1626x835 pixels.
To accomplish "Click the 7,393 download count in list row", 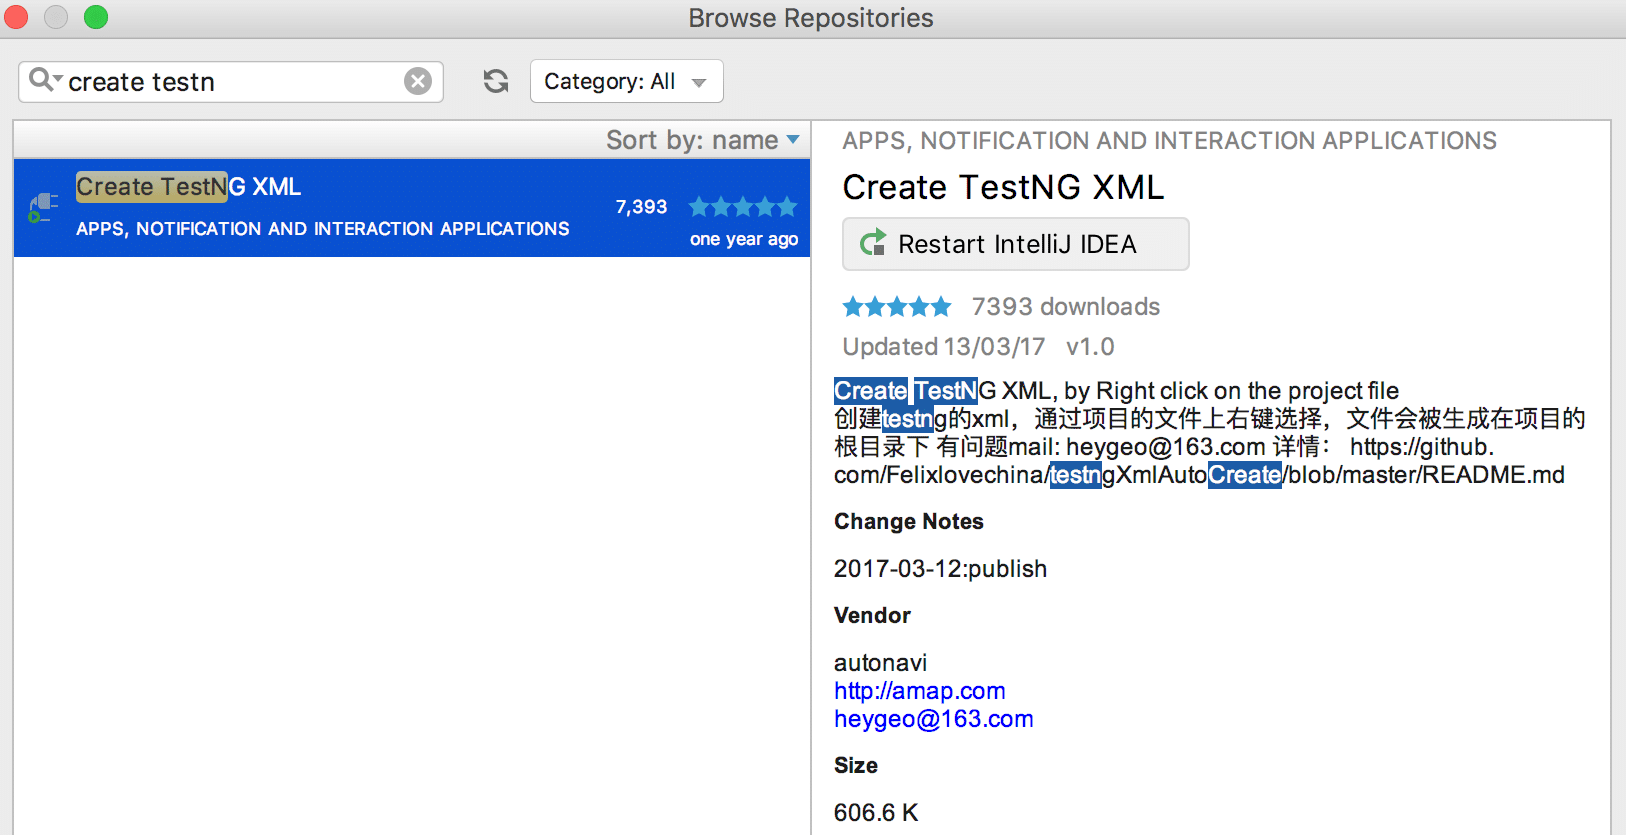I will pyautogui.click(x=641, y=207).
